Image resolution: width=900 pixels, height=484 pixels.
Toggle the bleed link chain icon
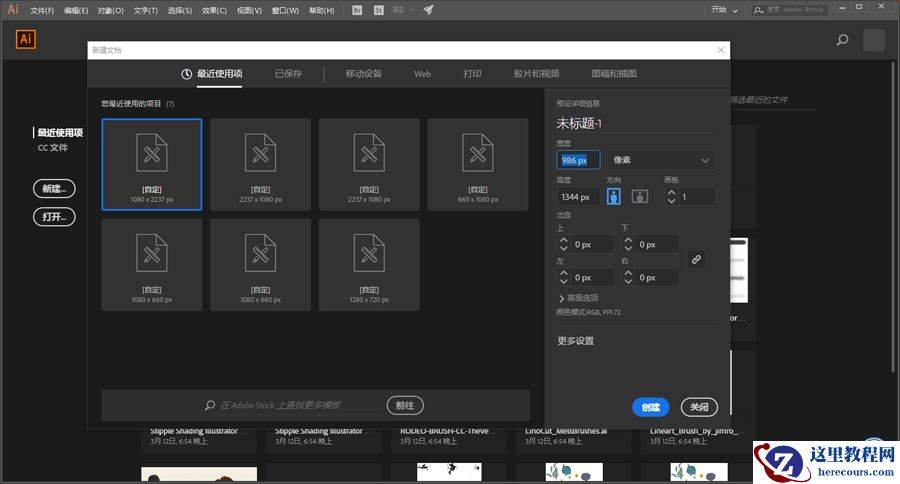pos(696,260)
